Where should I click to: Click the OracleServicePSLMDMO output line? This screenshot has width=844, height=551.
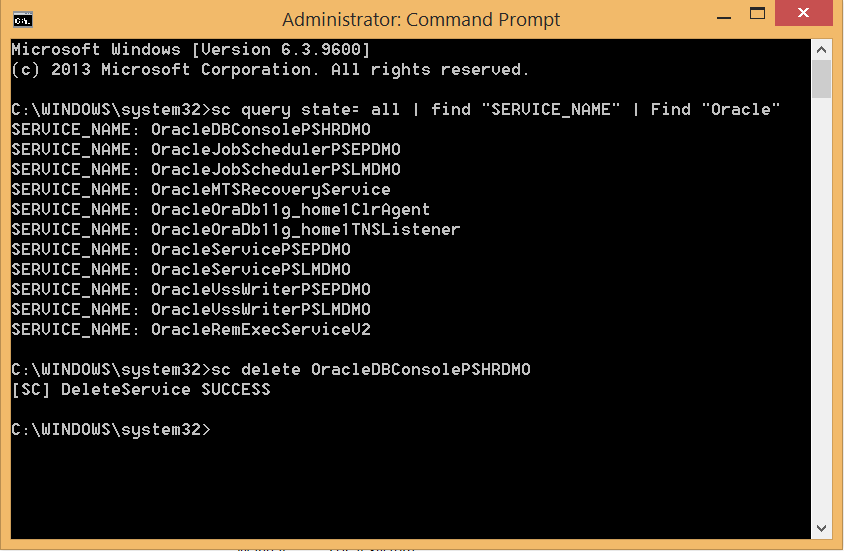[x=181, y=270]
